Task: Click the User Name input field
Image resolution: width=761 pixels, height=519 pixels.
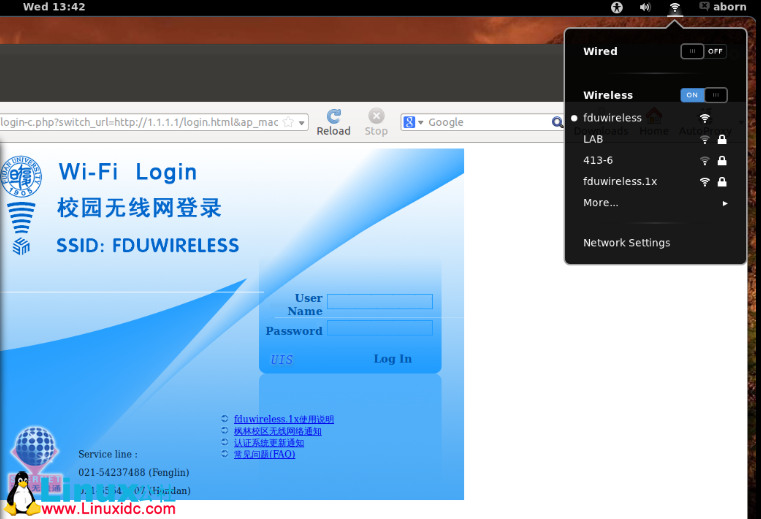Action: click(x=379, y=301)
